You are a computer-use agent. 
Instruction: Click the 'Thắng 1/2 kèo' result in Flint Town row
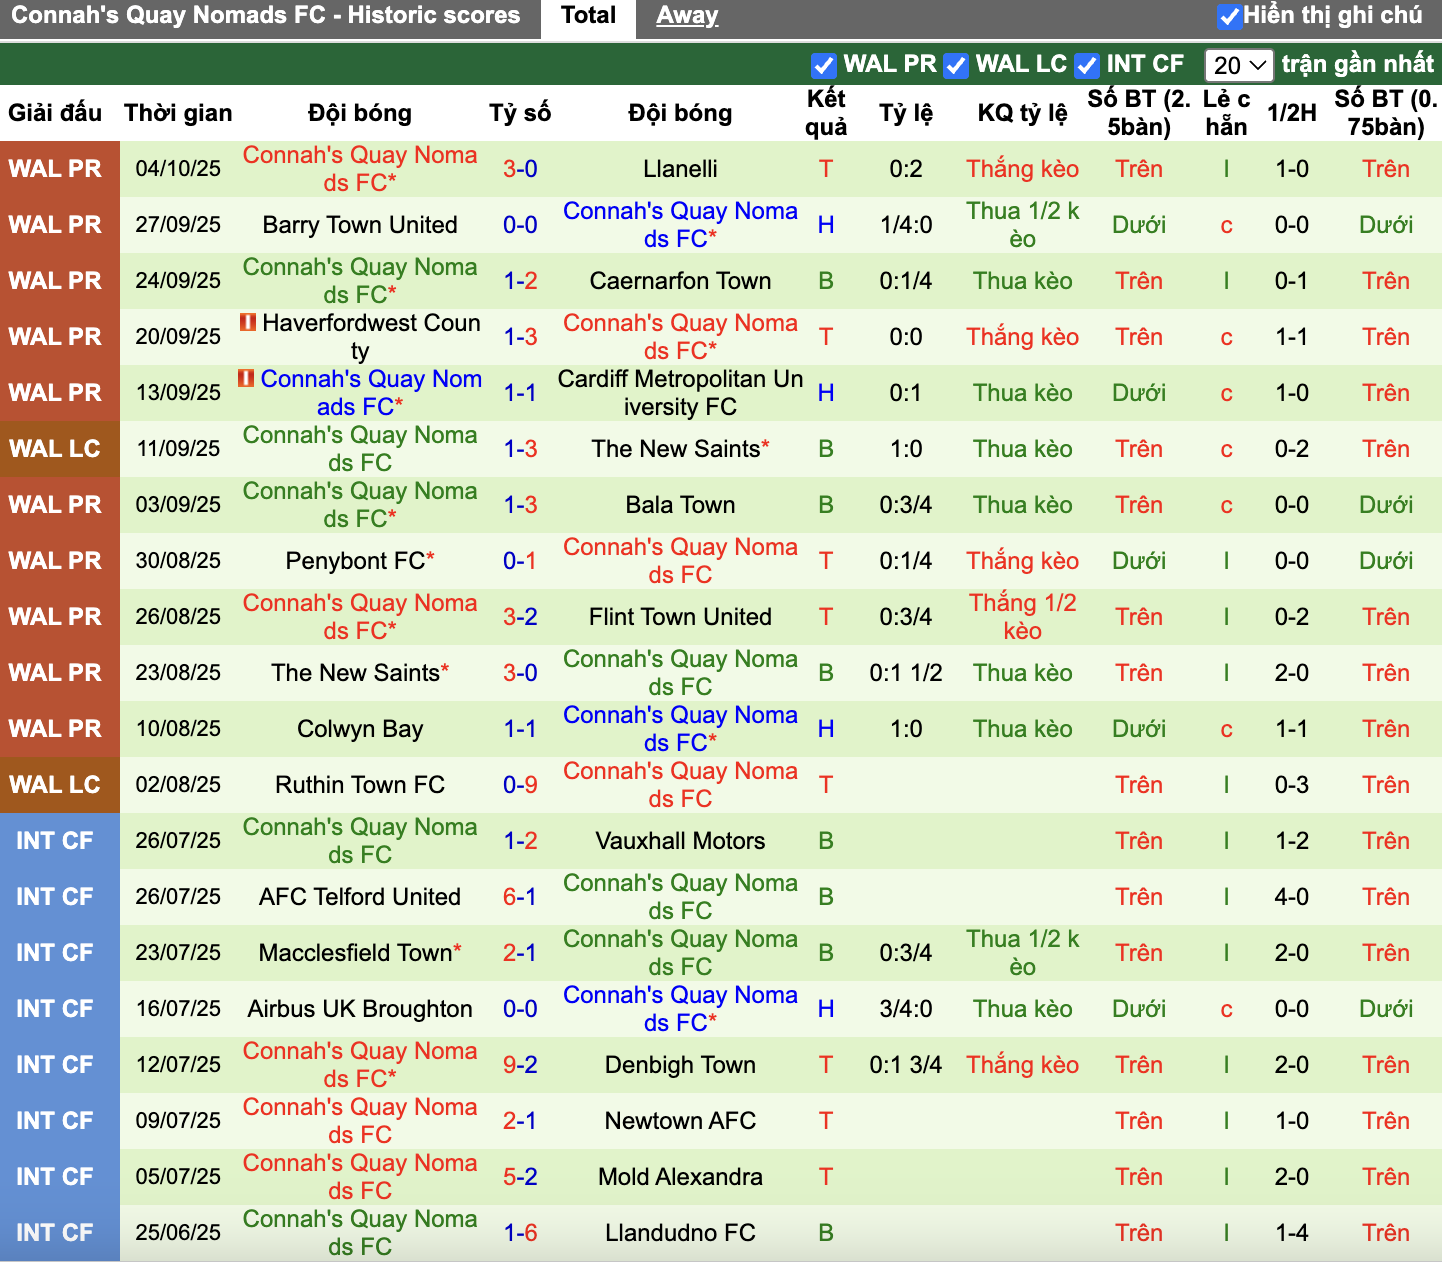pos(1022,617)
